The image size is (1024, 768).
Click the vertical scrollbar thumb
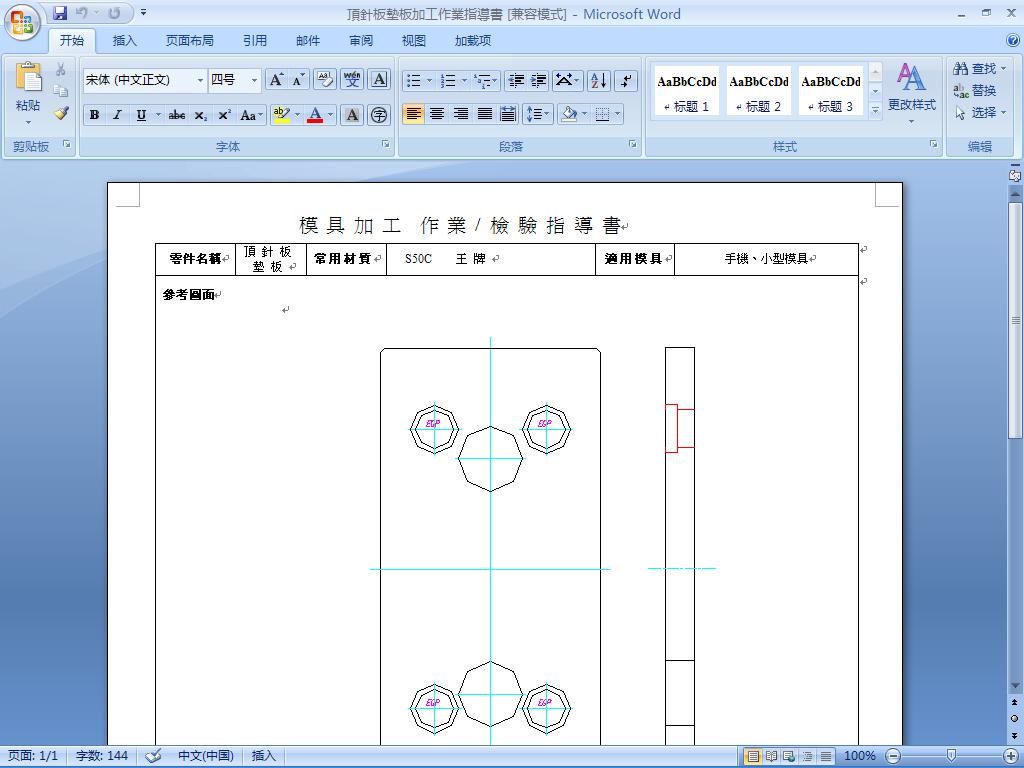[x=1015, y=320]
